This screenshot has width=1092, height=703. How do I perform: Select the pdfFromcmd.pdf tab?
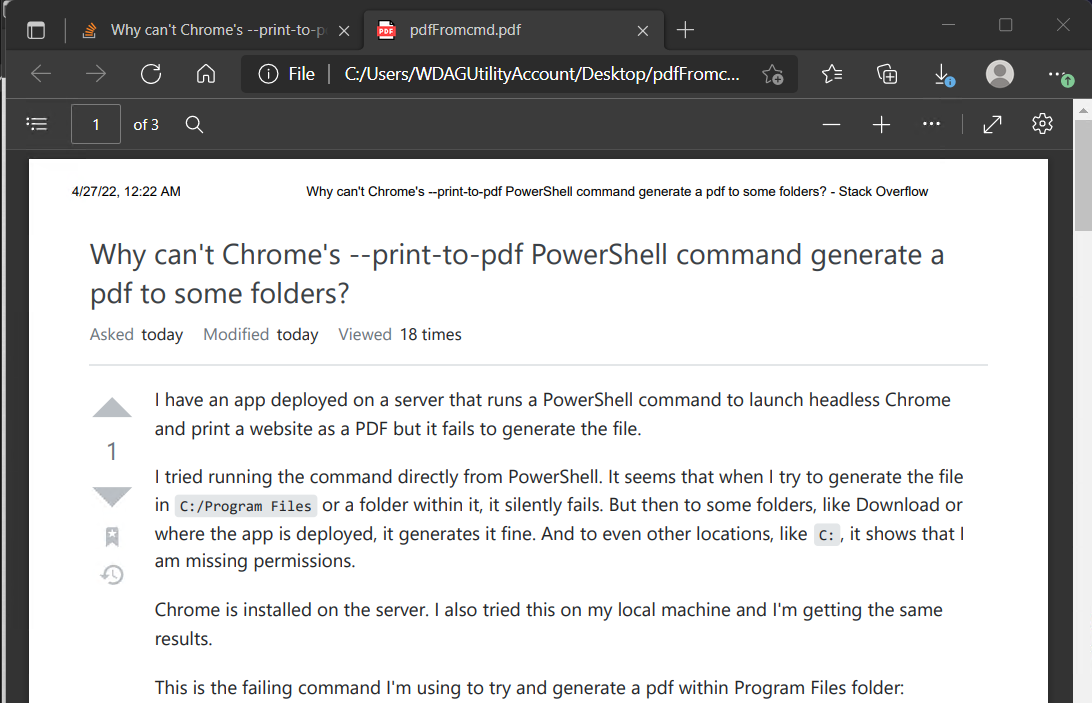pos(514,30)
